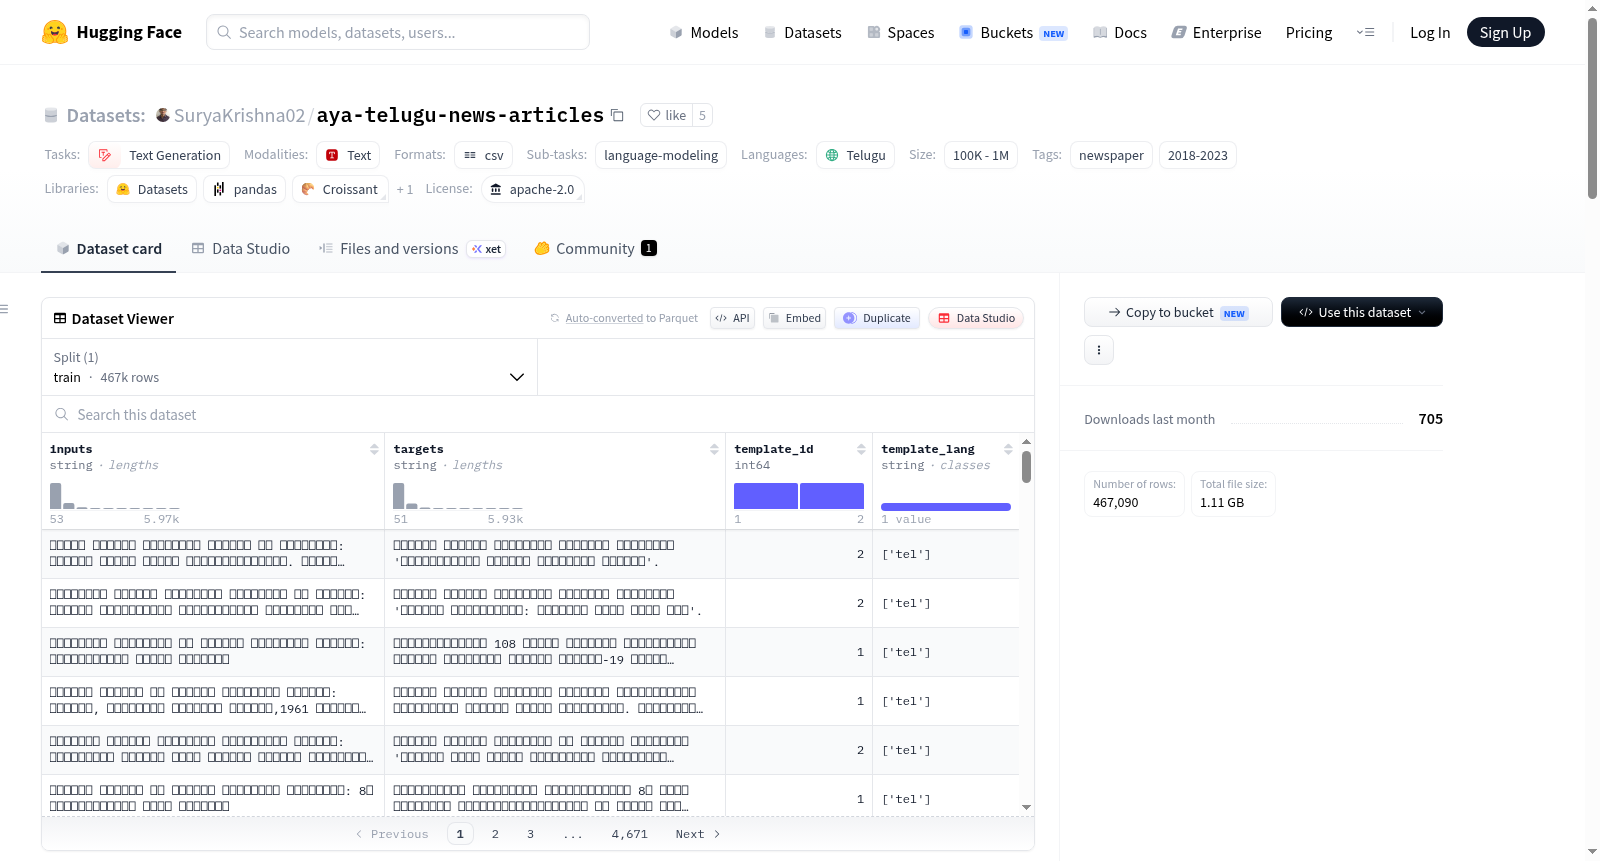Click the like count 5
Image resolution: width=1600 pixels, height=861 pixels.
(702, 115)
